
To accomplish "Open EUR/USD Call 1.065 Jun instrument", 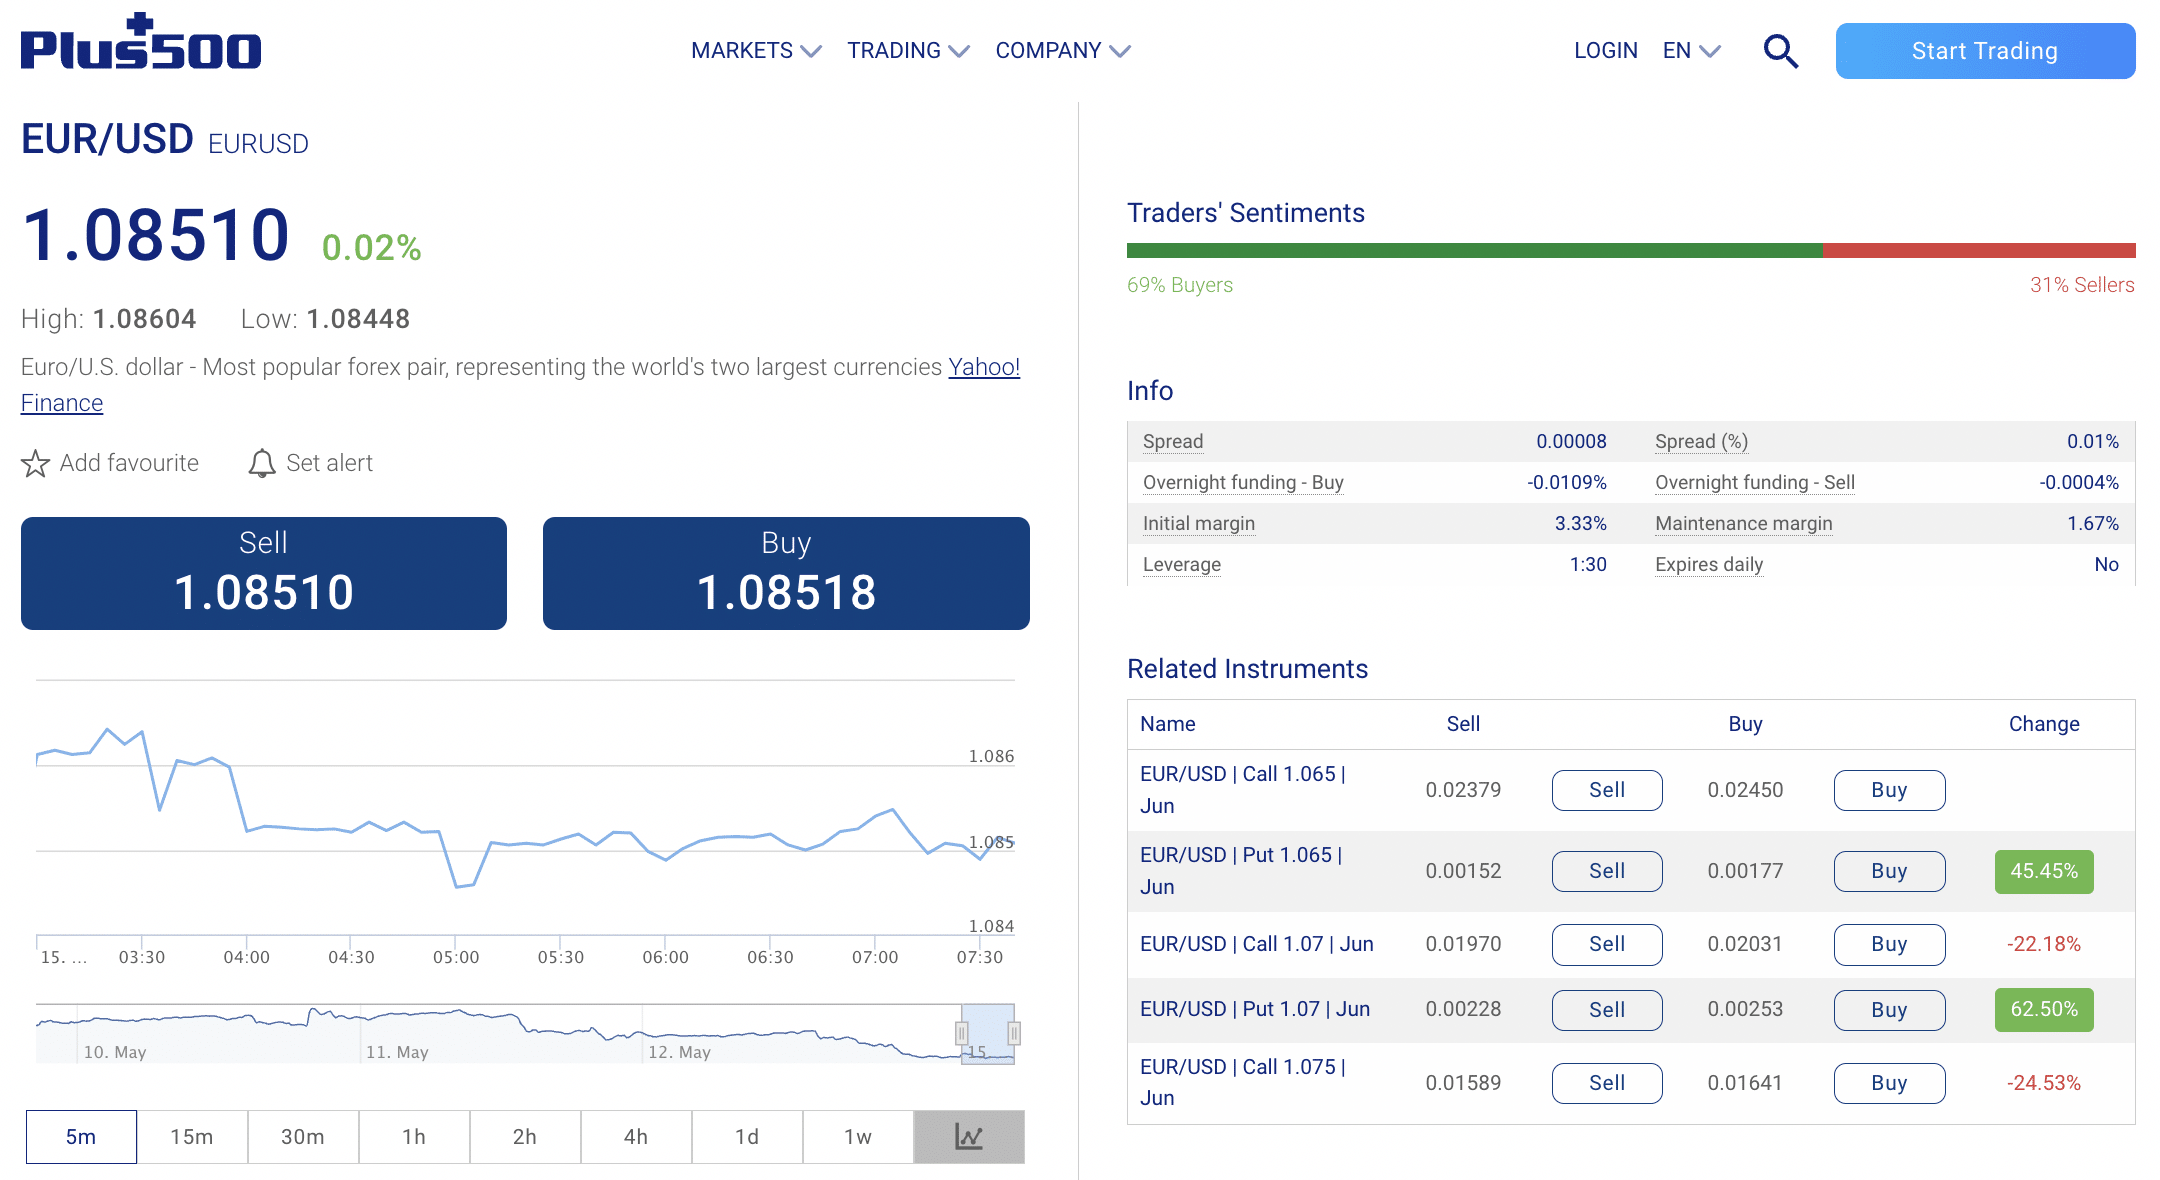I will point(1243,790).
